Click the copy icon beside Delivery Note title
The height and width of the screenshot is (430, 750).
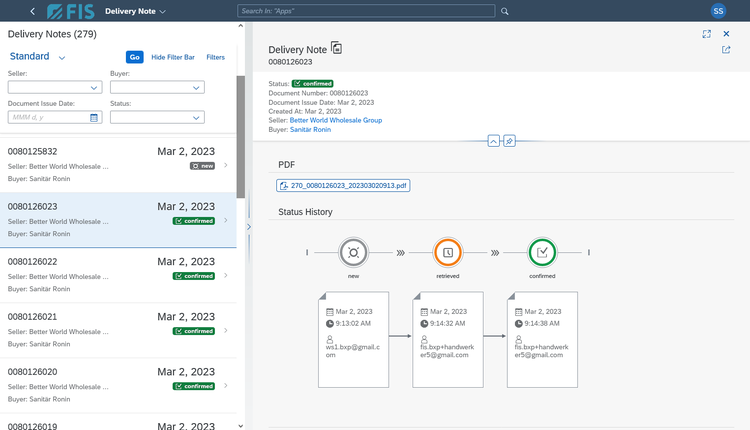(337, 48)
